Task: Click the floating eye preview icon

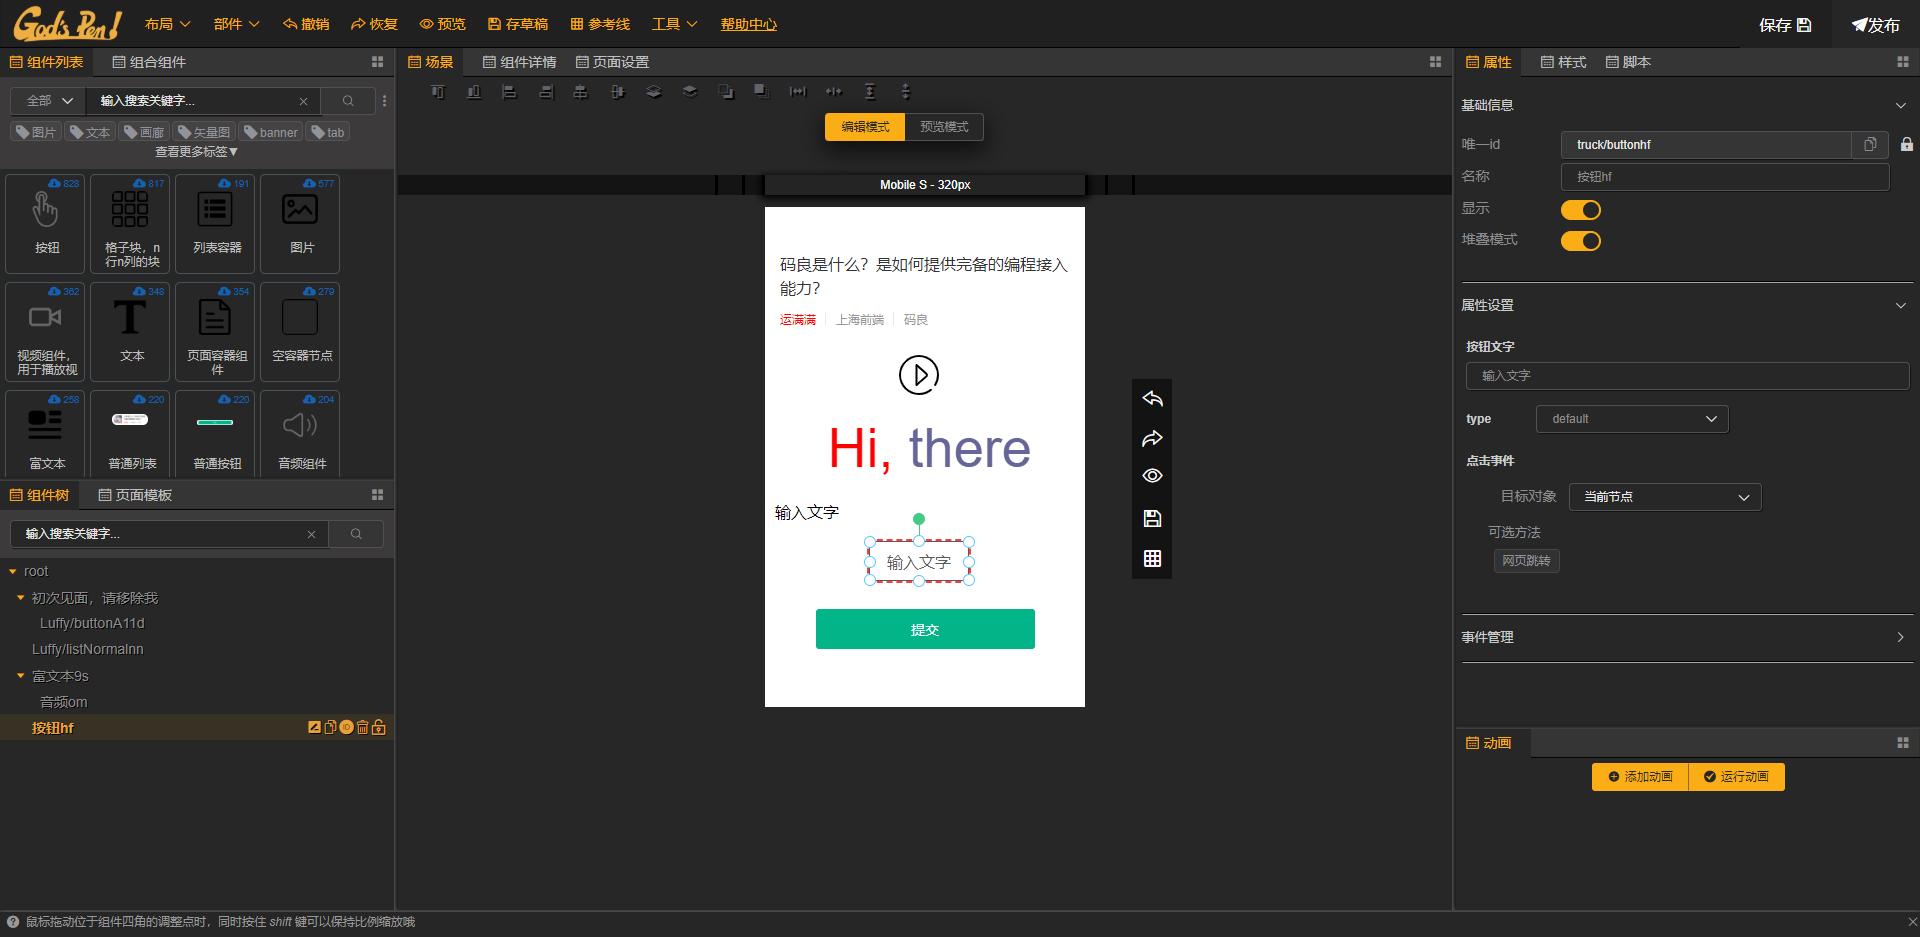Action: coord(1152,476)
